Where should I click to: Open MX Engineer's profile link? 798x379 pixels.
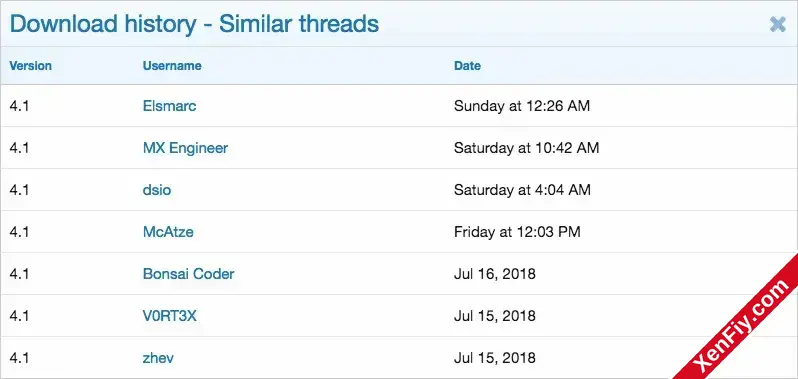185,148
